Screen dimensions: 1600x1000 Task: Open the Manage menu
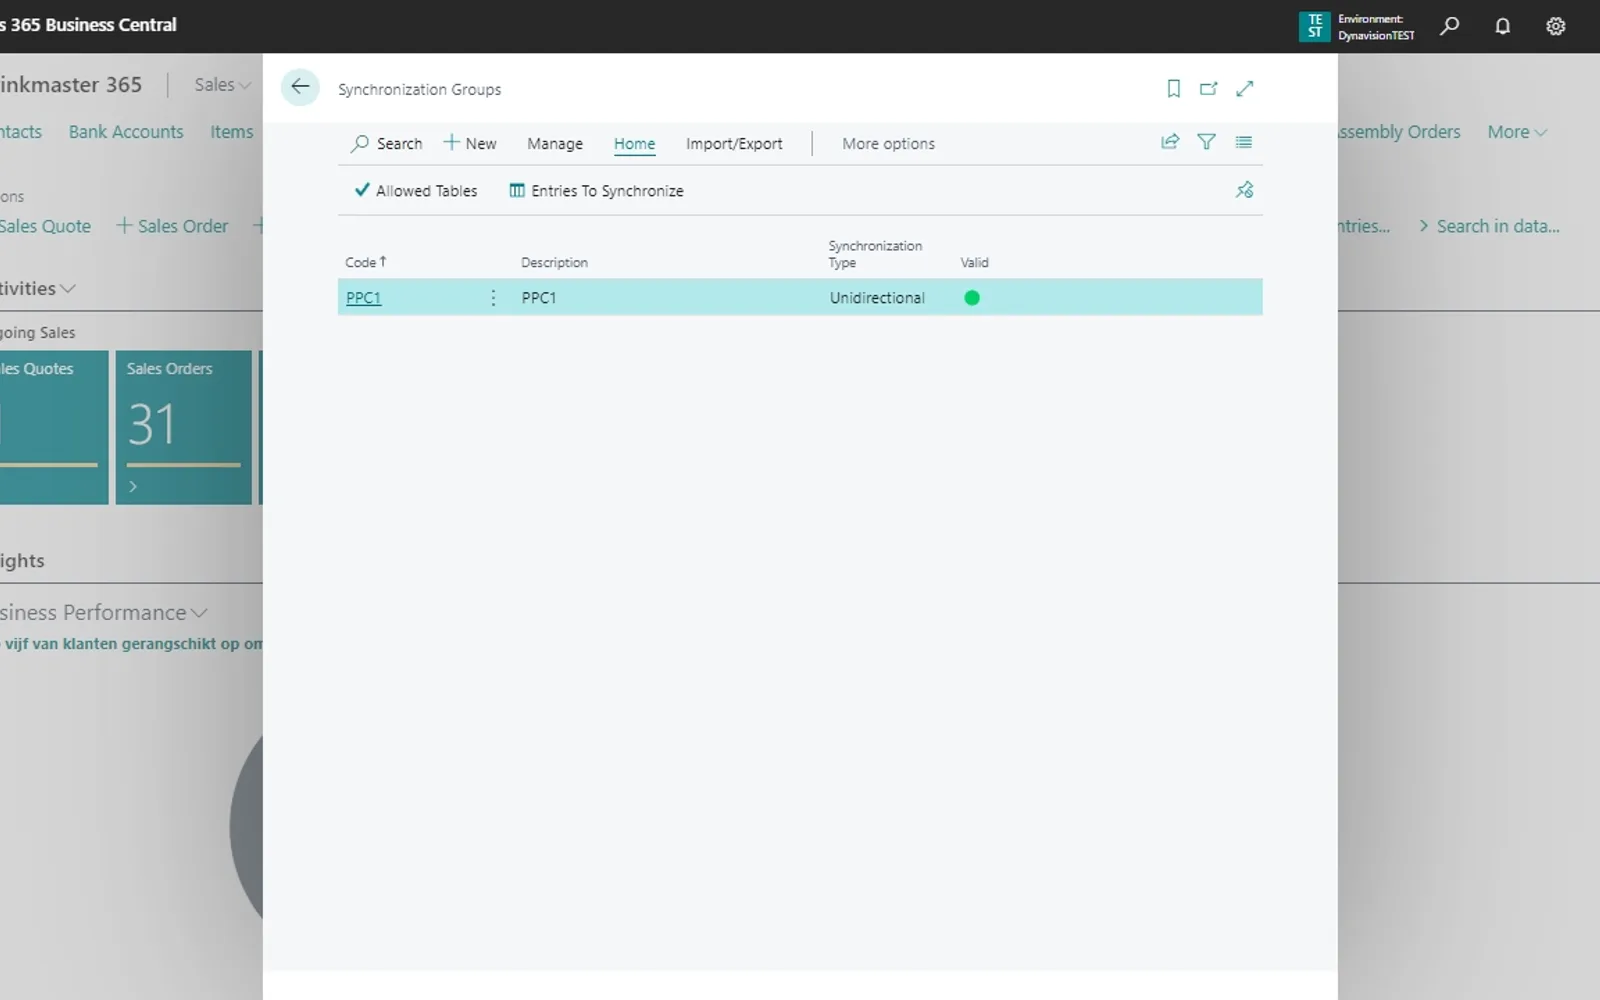[555, 144]
